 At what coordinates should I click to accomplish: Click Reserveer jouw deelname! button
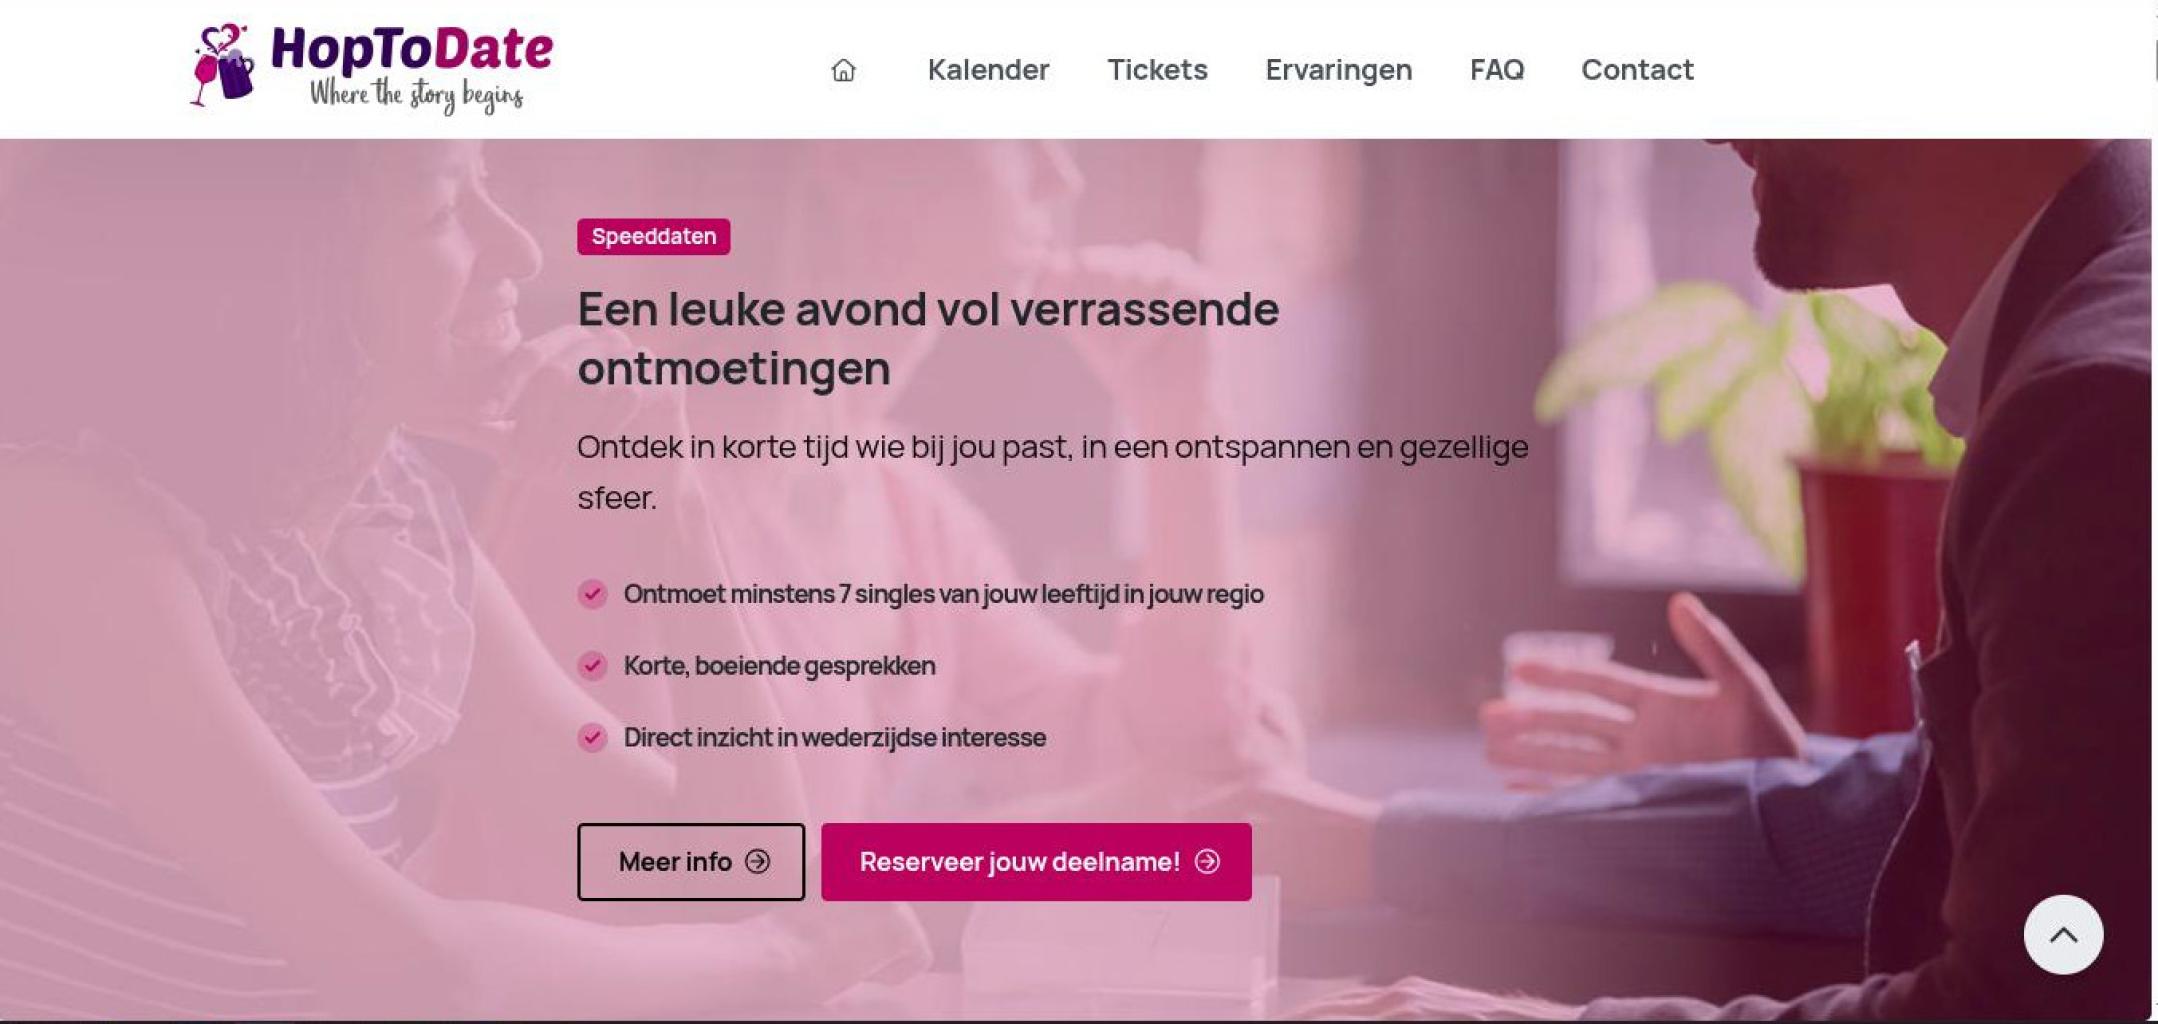pos(1036,862)
